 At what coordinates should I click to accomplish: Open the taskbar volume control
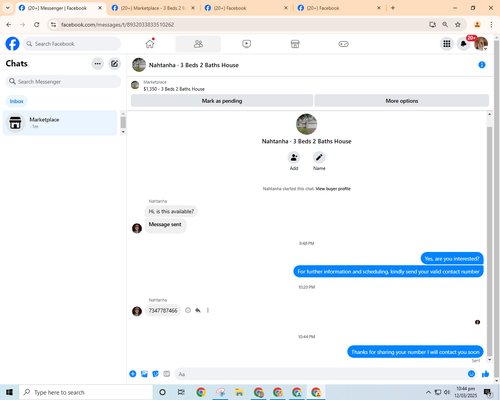447,392
